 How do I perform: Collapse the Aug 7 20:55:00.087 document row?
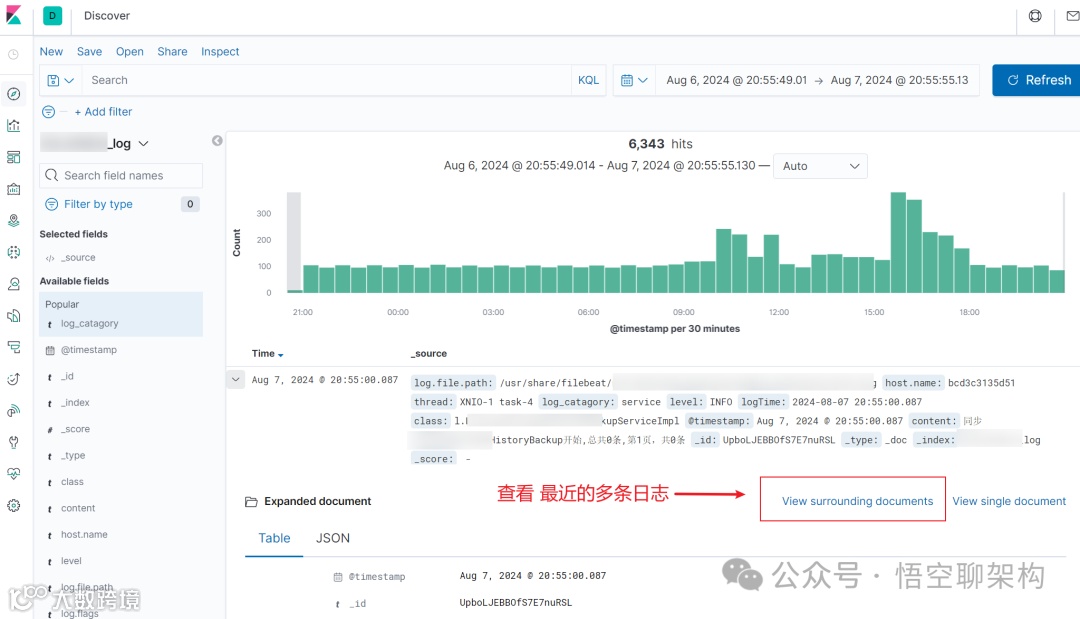[236, 379]
